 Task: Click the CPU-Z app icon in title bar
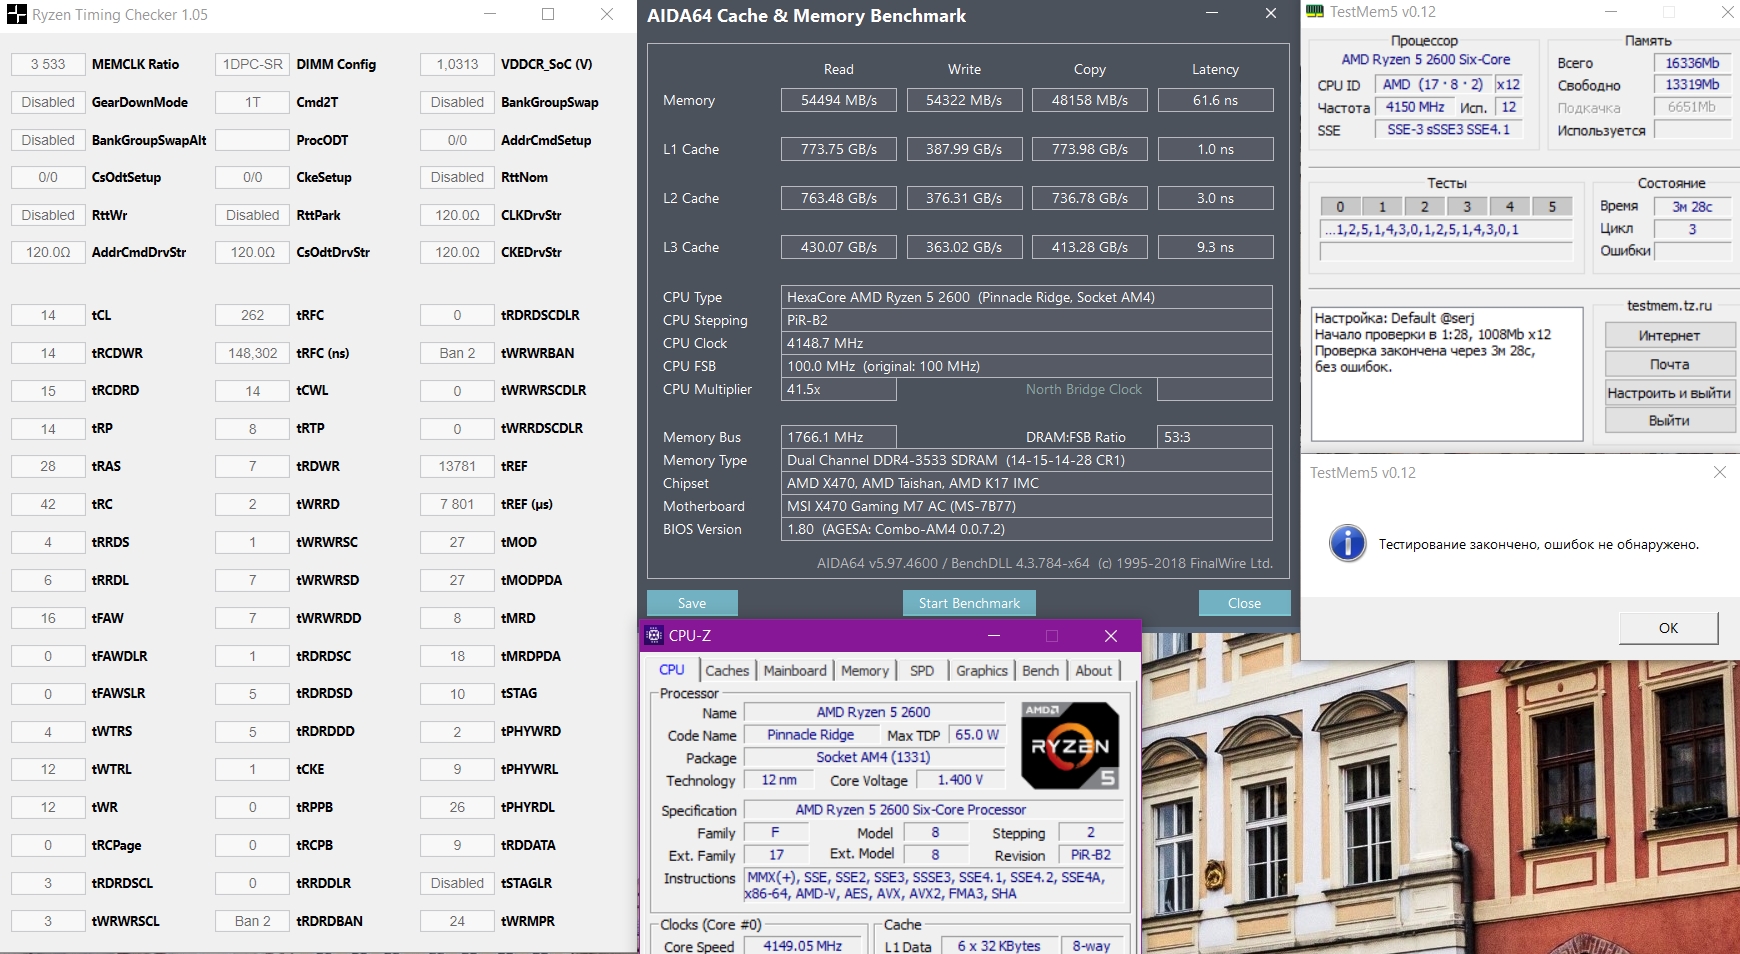pyautogui.click(x=654, y=635)
